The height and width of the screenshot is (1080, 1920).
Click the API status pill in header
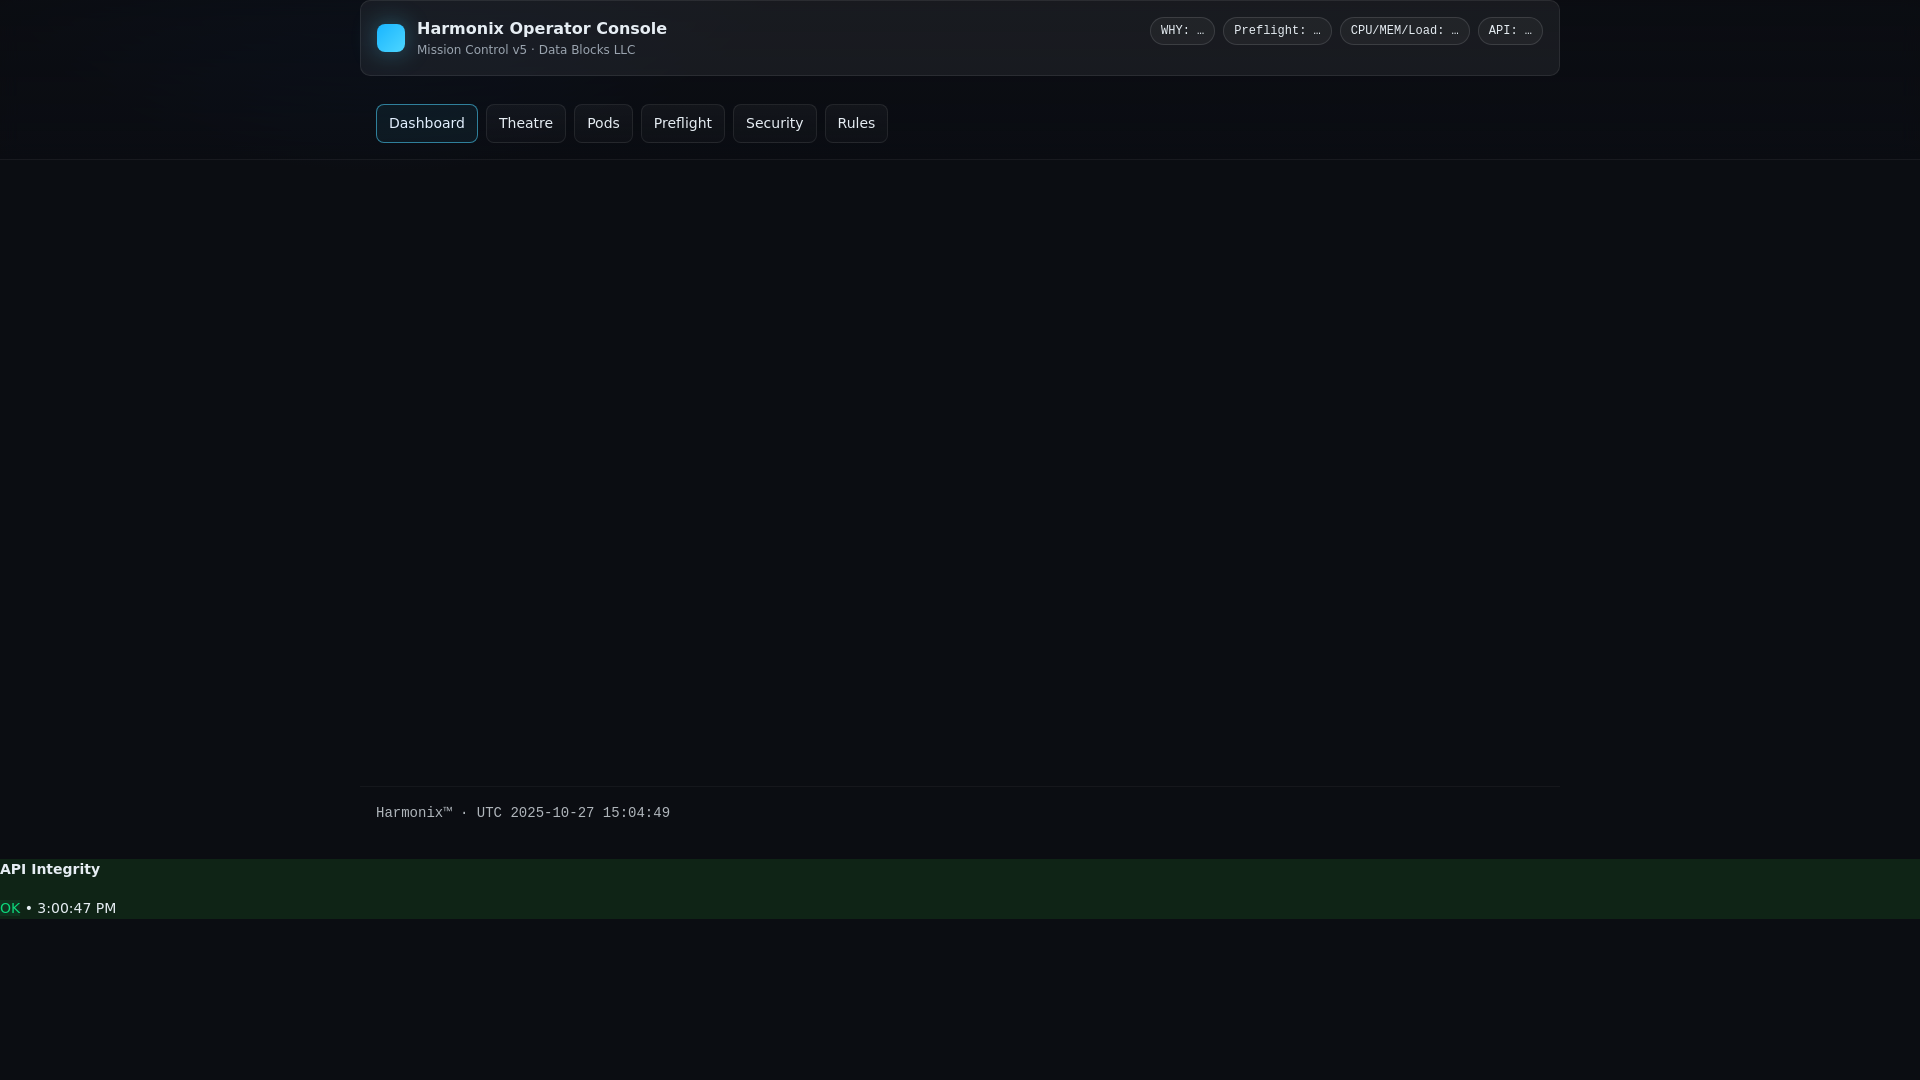[1509, 31]
